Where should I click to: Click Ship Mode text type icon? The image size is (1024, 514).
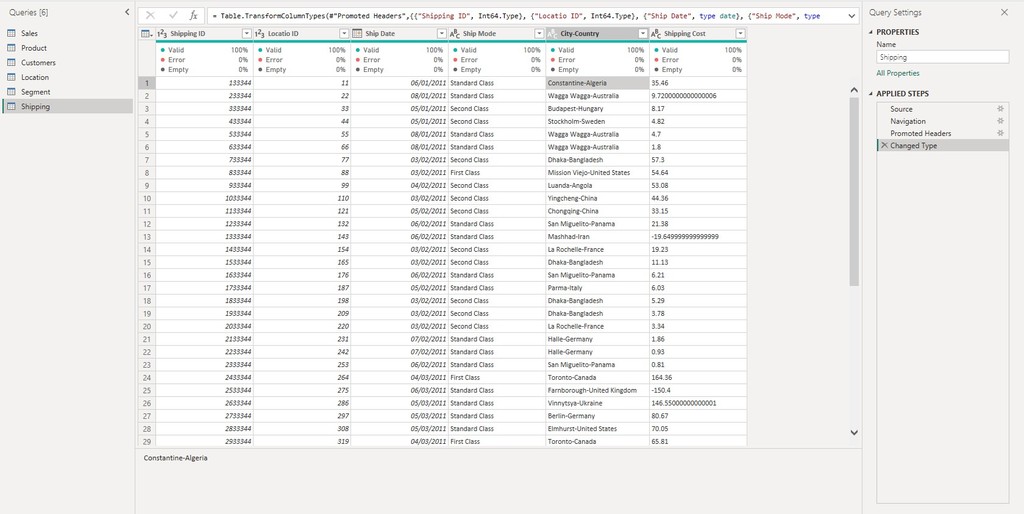click(455, 34)
